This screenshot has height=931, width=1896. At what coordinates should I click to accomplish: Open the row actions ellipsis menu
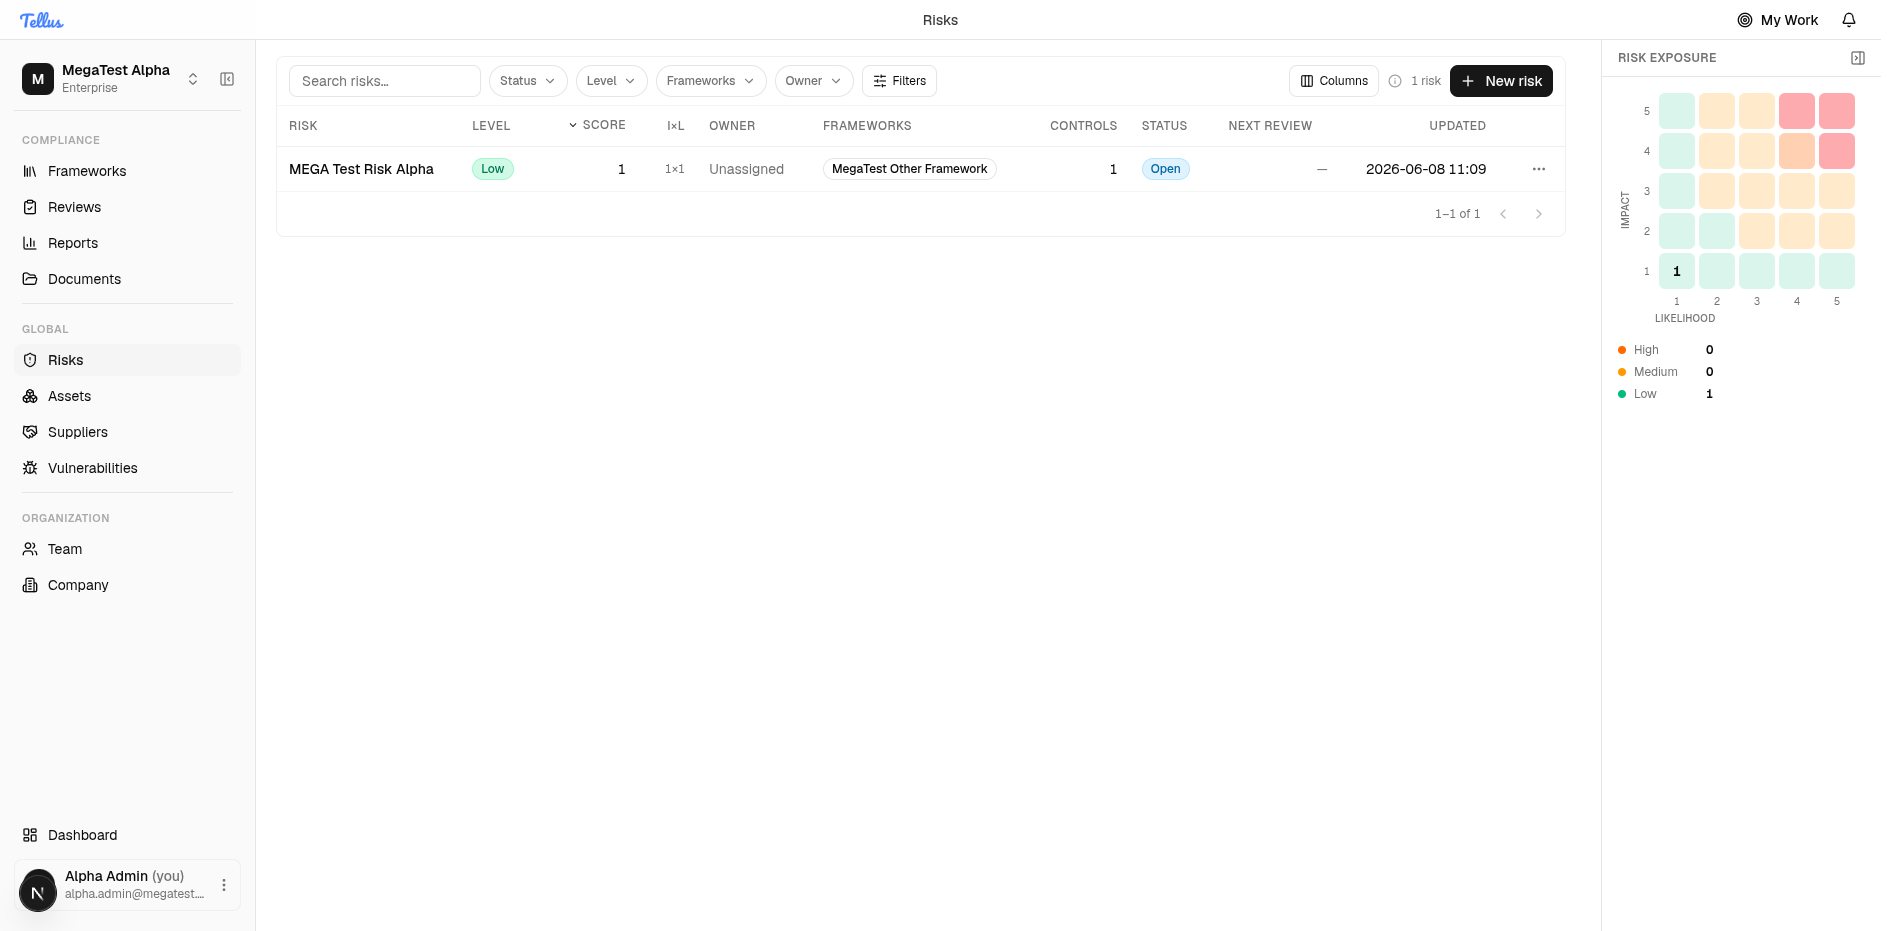pos(1539,169)
